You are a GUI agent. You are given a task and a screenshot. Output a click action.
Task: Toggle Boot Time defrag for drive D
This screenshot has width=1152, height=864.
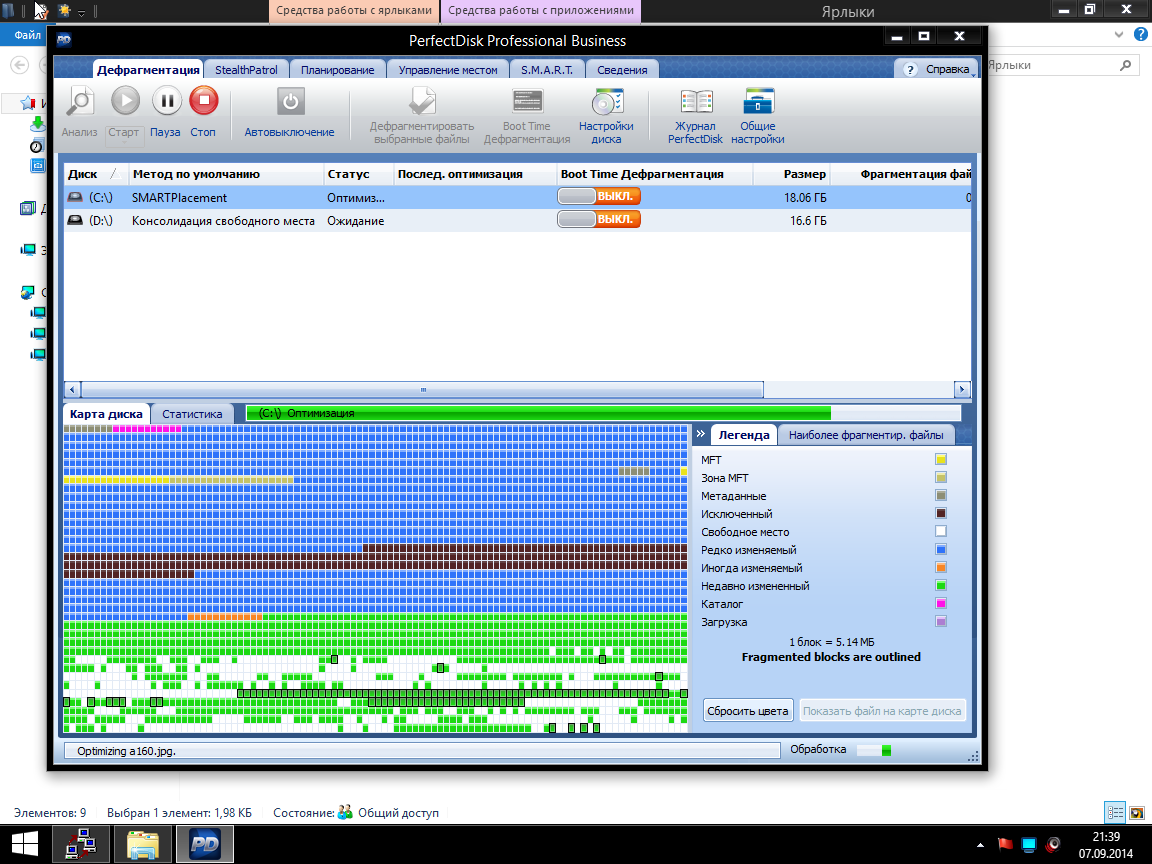[x=599, y=219]
